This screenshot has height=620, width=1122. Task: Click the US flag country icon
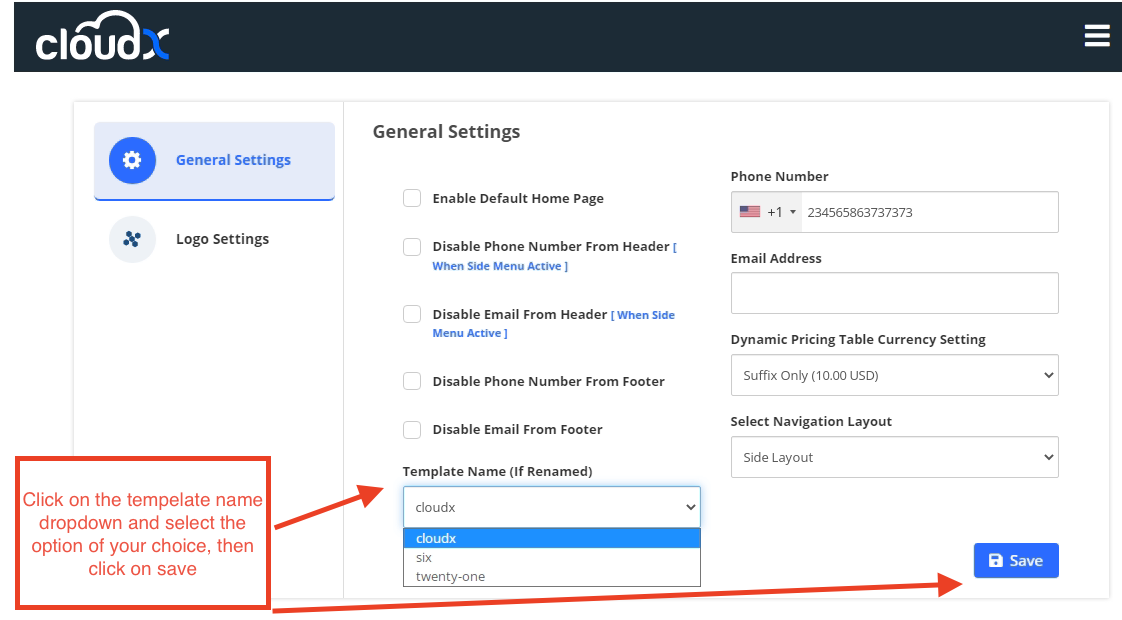click(x=749, y=212)
